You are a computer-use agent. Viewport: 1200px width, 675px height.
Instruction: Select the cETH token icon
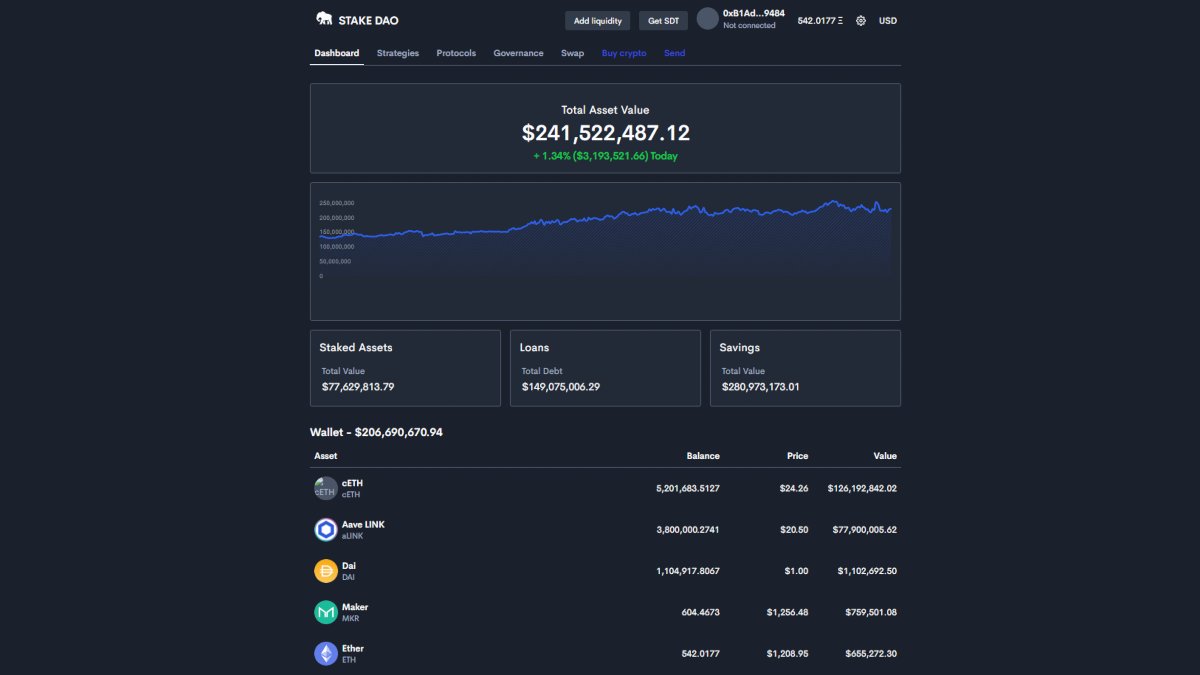point(325,488)
